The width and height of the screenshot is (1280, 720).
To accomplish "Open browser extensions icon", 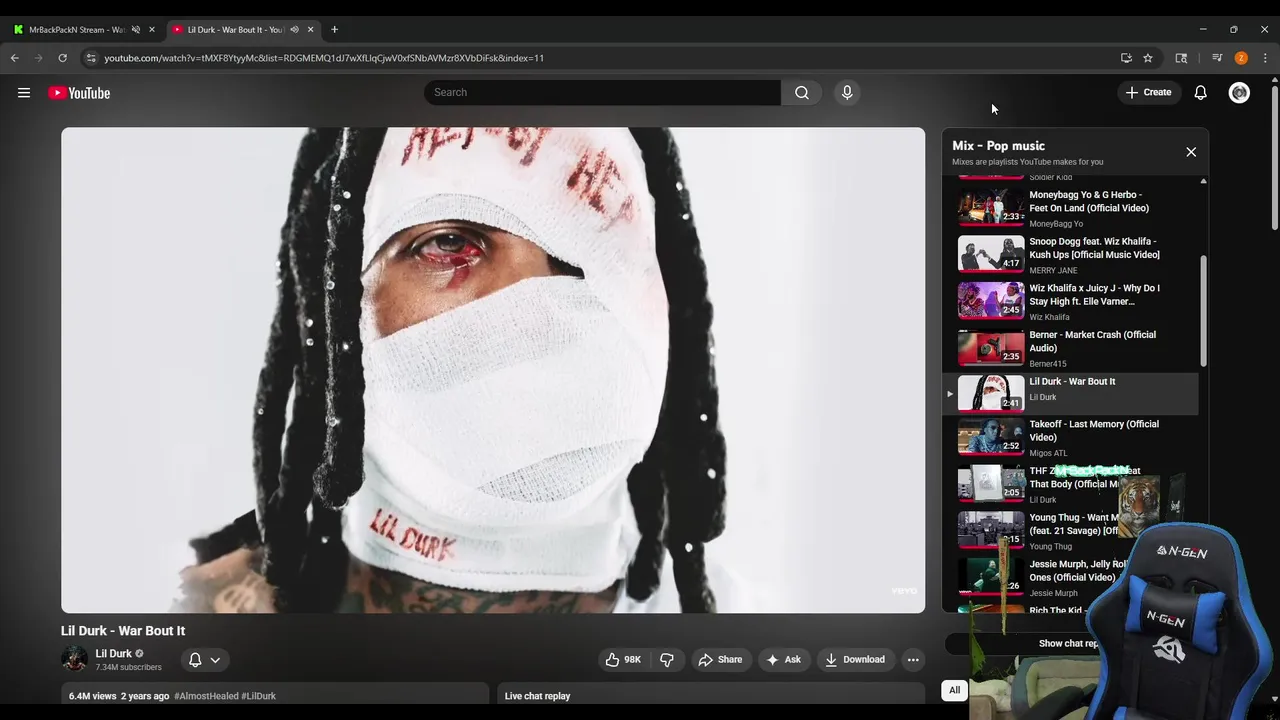I will pyautogui.click(x=1181, y=58).
